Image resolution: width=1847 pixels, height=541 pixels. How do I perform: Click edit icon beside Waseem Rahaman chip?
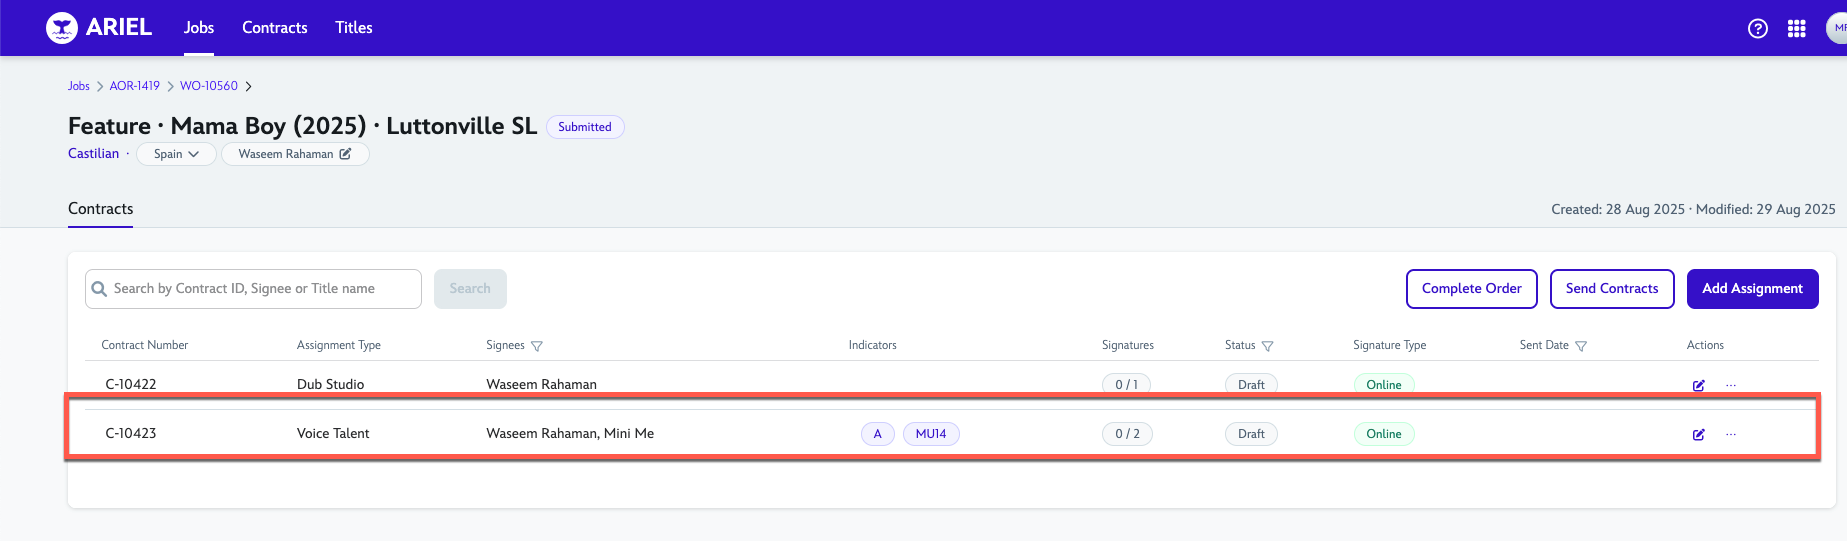[345, 154]
